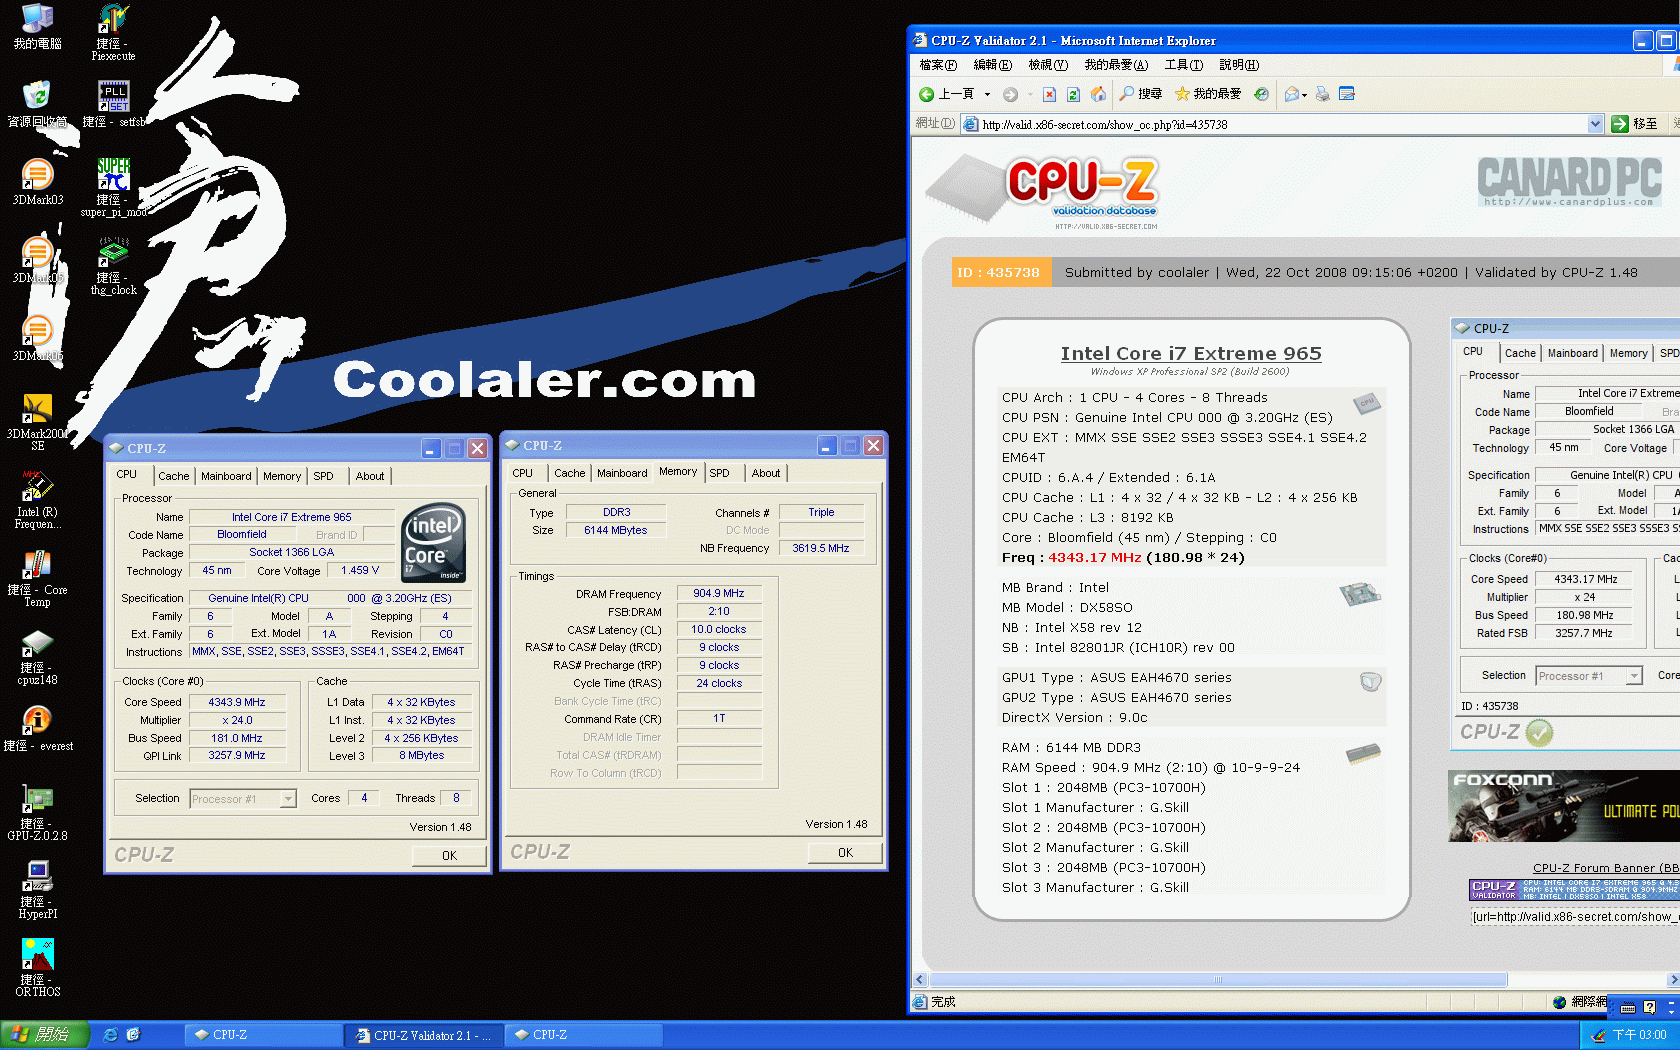Launch the ORTHOS desktop shortcut
The width and height of the screenshot is (1680, 1050).
click(x=37, y=967)
